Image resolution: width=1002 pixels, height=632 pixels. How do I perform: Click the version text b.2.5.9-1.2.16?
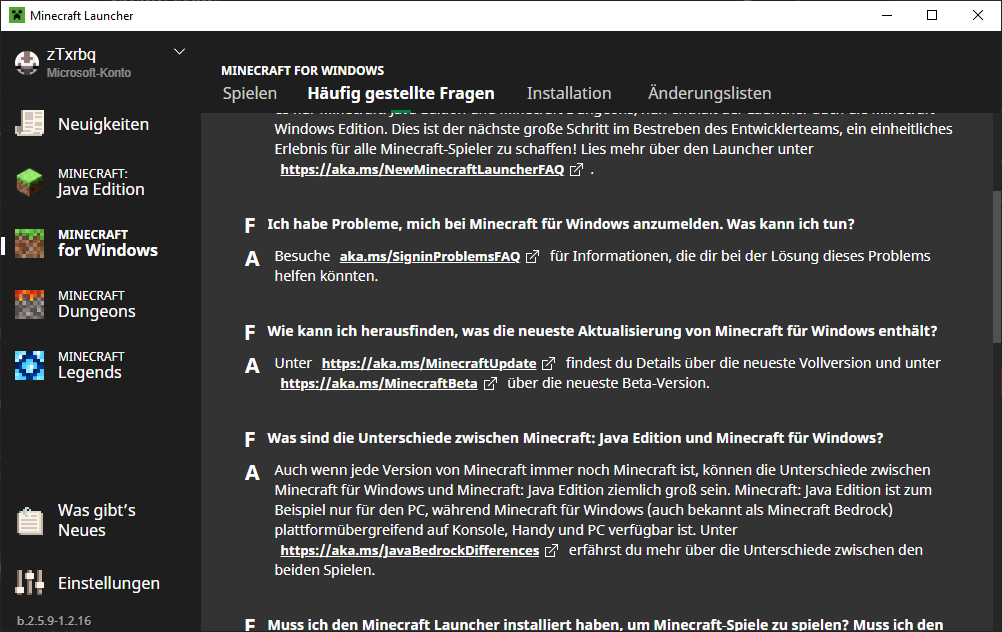(x=54, y=620)
